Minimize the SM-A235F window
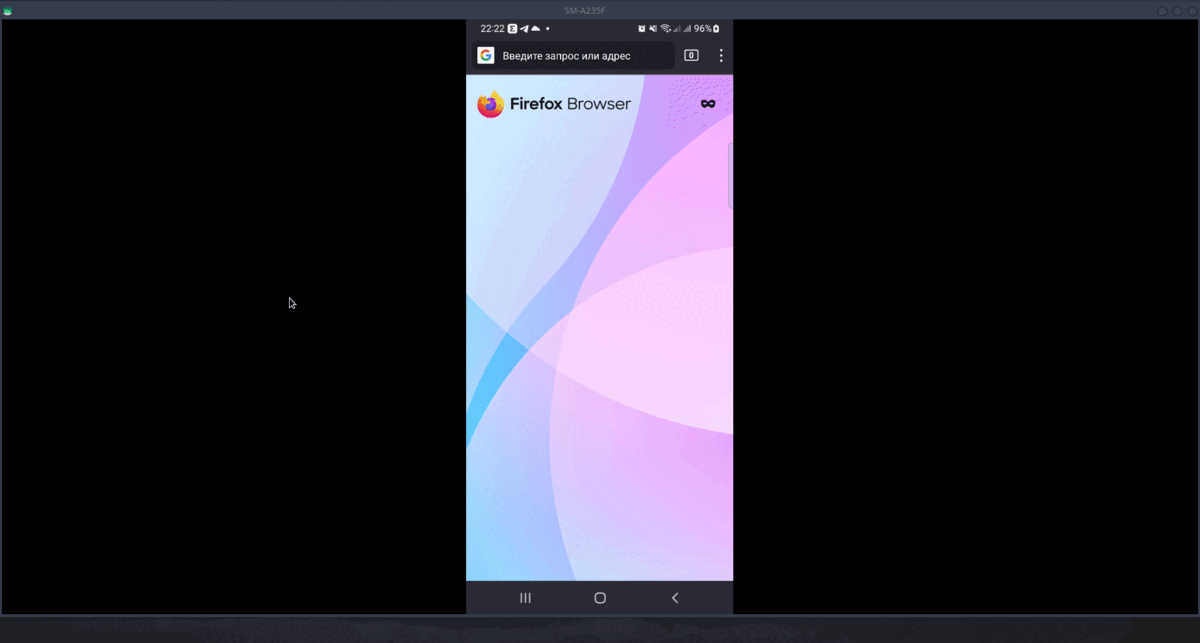Image resolution: width=1200 pixels, height=643 pixels. point(1162,10)
